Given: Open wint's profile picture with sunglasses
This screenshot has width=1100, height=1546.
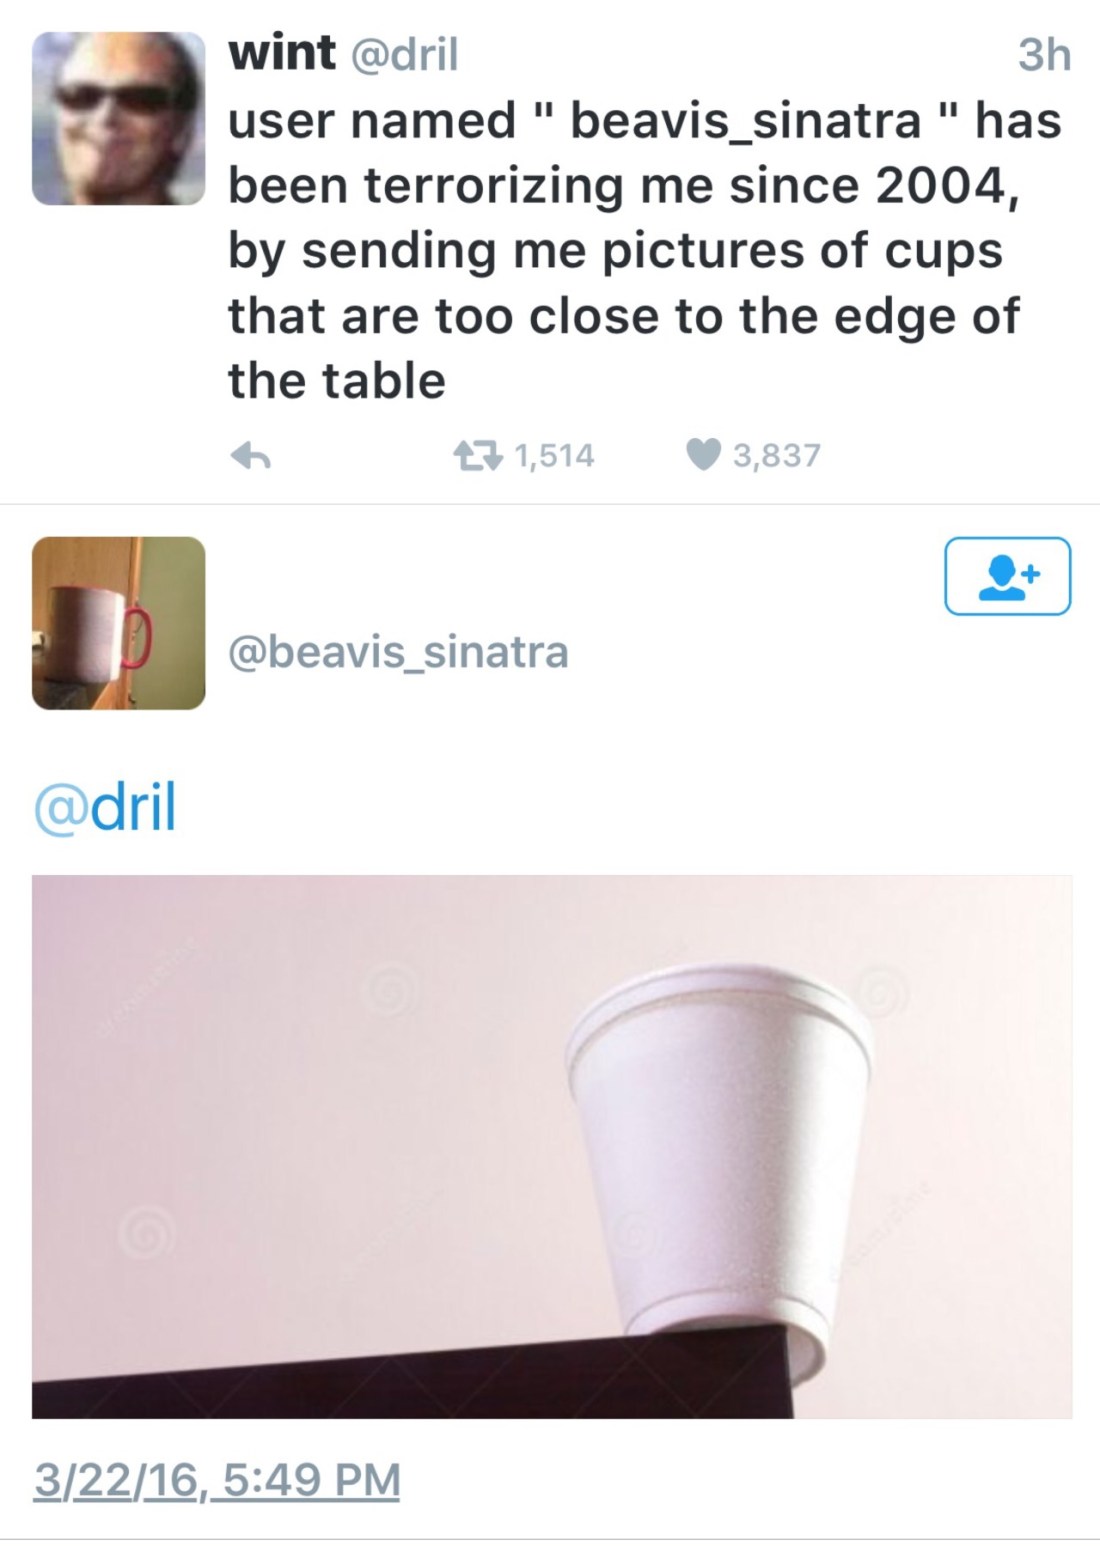Looking at the screenshot, I should point(119,118).
